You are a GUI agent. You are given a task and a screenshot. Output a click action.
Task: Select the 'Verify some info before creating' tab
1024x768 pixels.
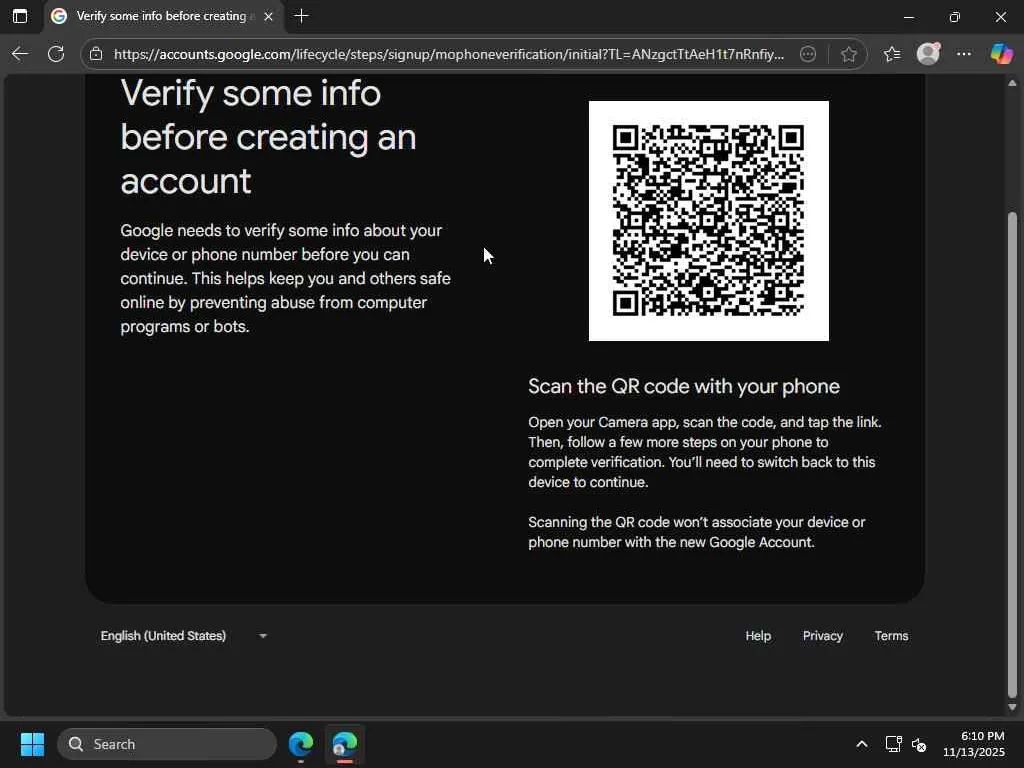tap(163, 16)
